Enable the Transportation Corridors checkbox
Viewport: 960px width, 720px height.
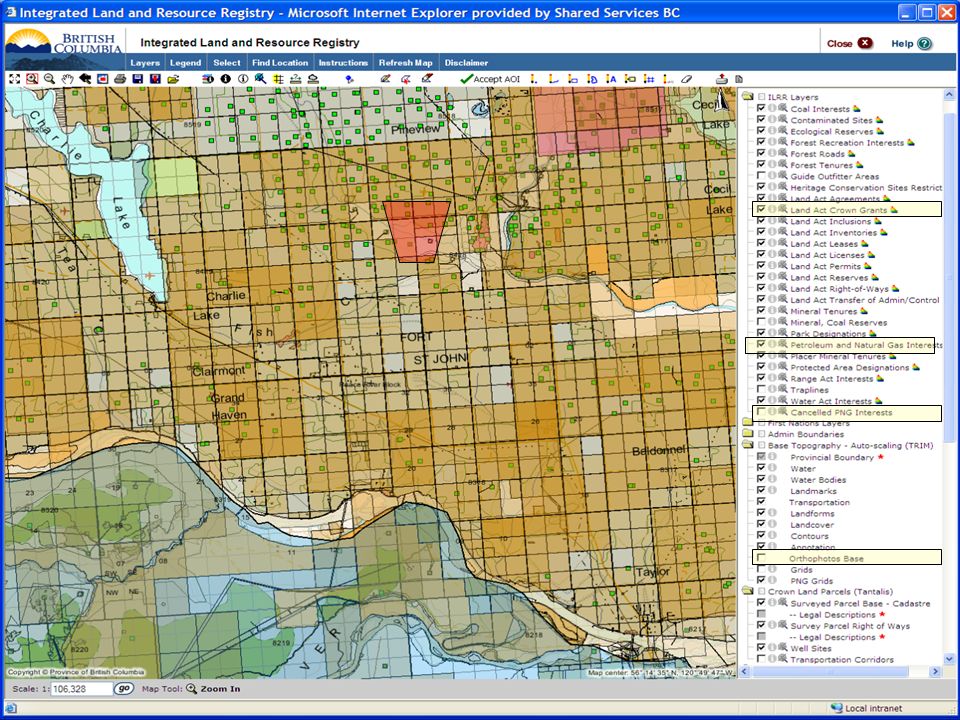coord(761,659)
